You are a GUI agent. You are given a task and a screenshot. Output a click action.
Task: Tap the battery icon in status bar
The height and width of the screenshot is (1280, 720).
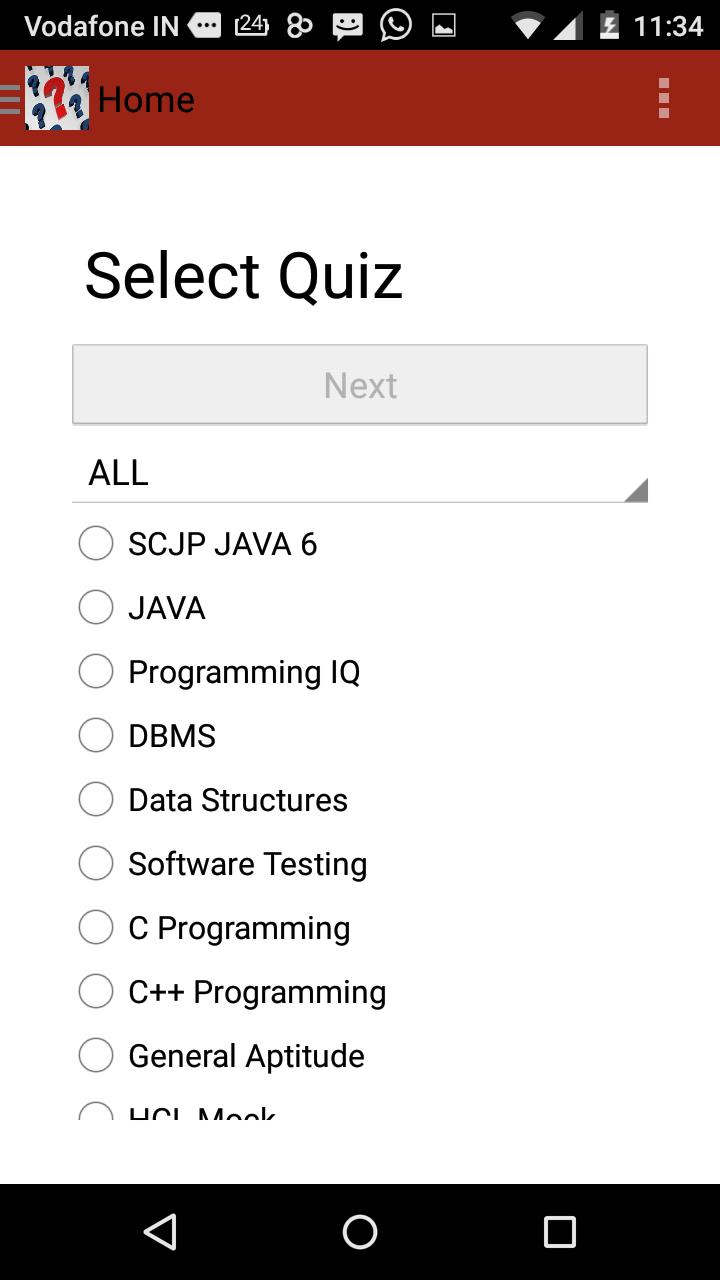click(x=609, y=25)
